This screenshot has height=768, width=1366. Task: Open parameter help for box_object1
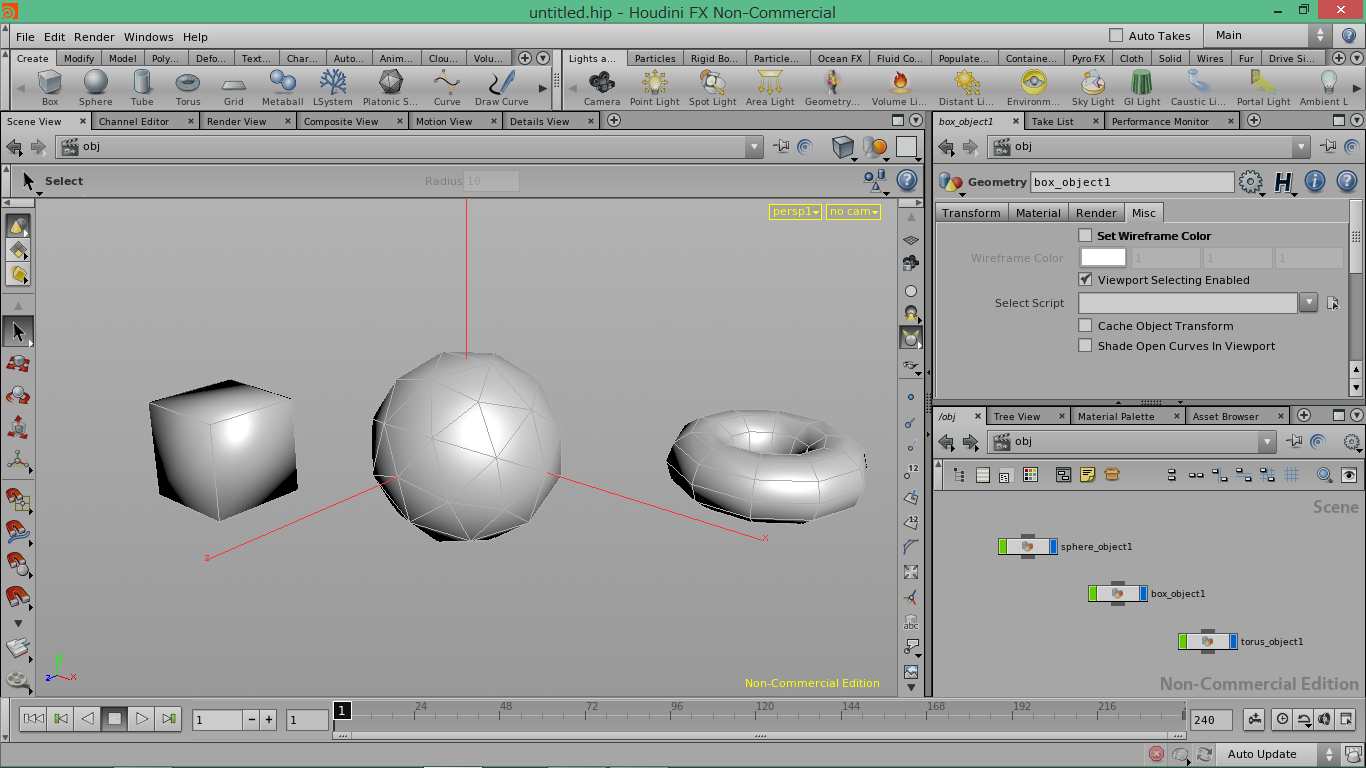(x=1345, y=182)
